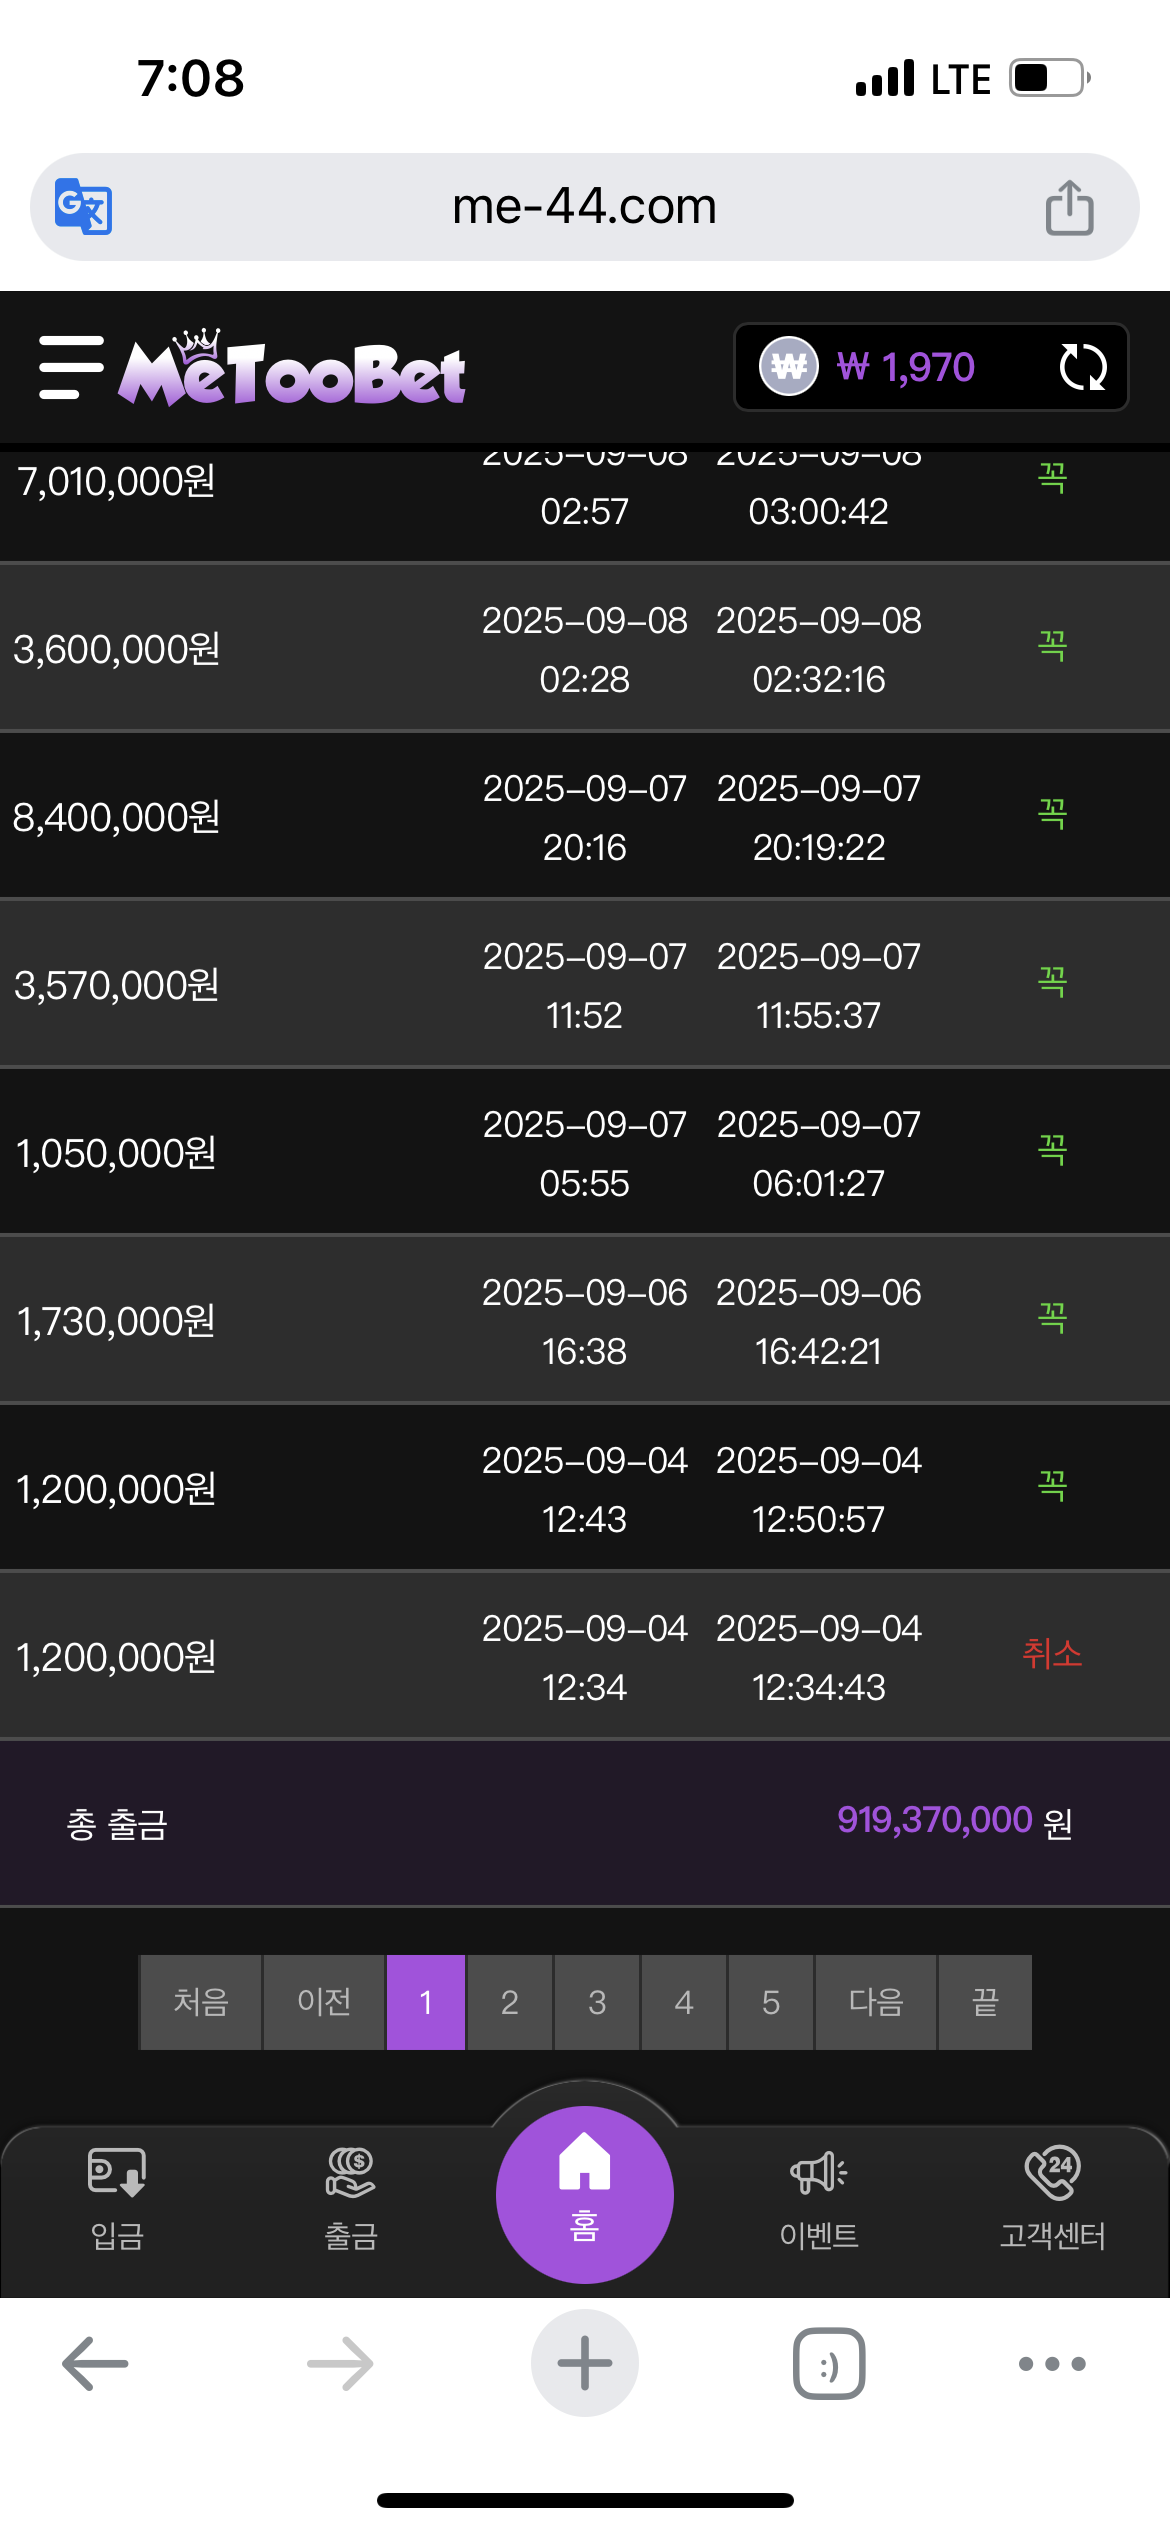1170x2532 pixels.
Task: Tap the me-44.com address field
Action: [x=585, y=207]
